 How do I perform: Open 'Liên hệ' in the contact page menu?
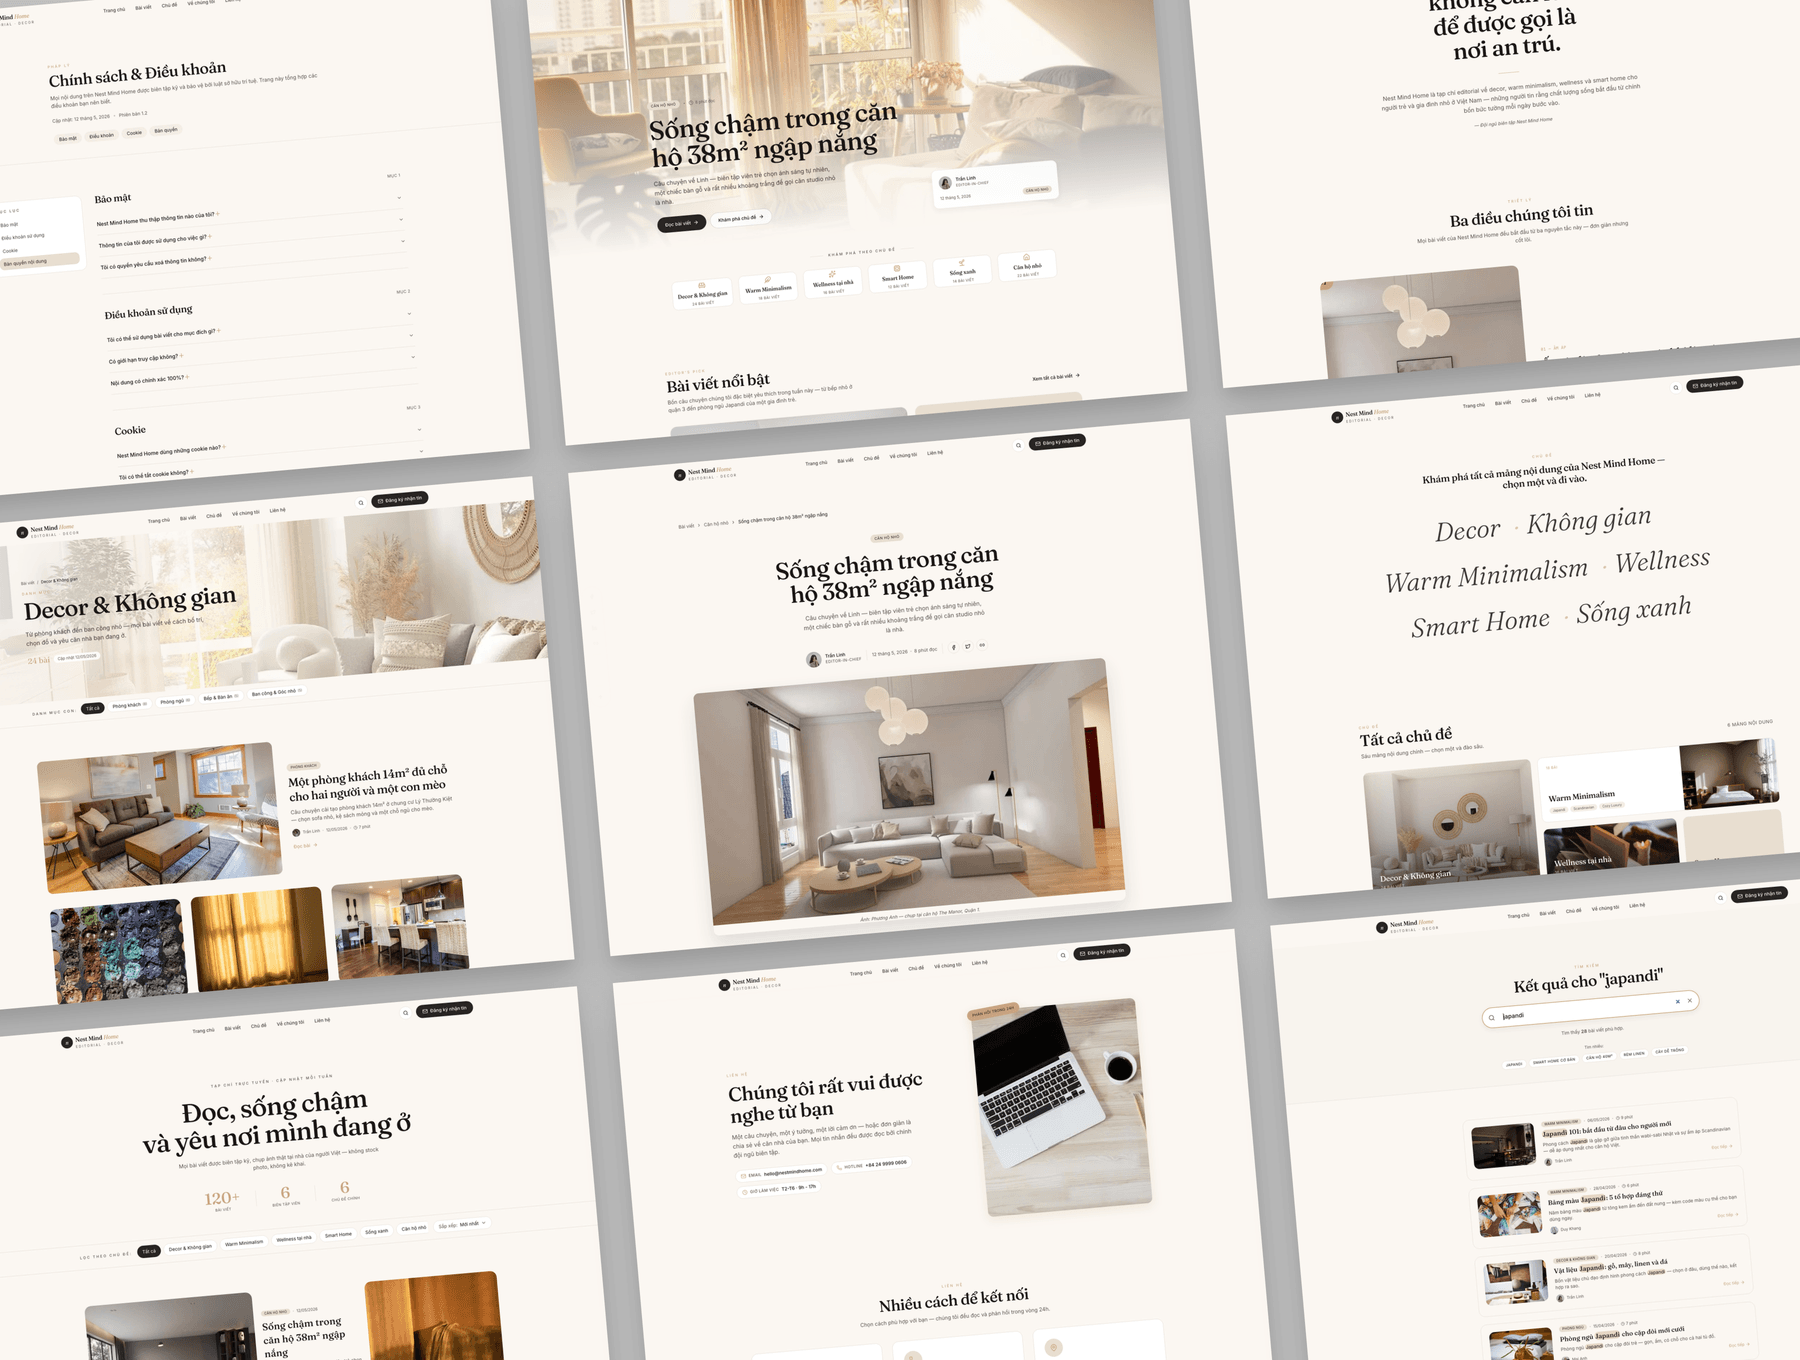tap(978, 963)
